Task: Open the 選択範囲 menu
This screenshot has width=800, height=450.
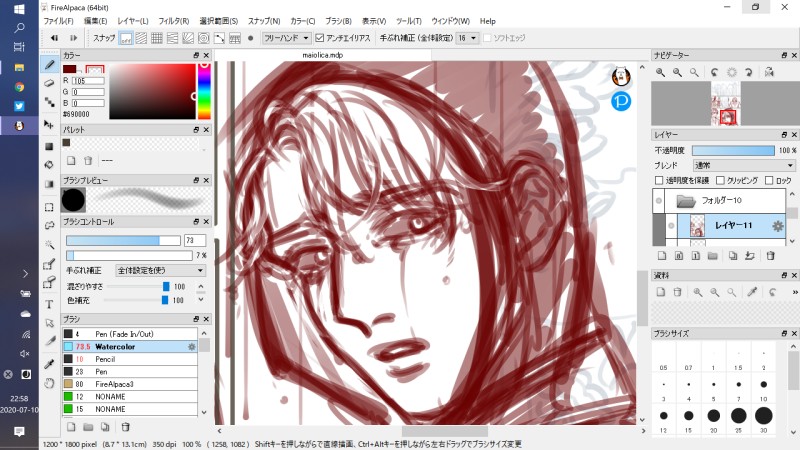Action: tap(218, 21)
